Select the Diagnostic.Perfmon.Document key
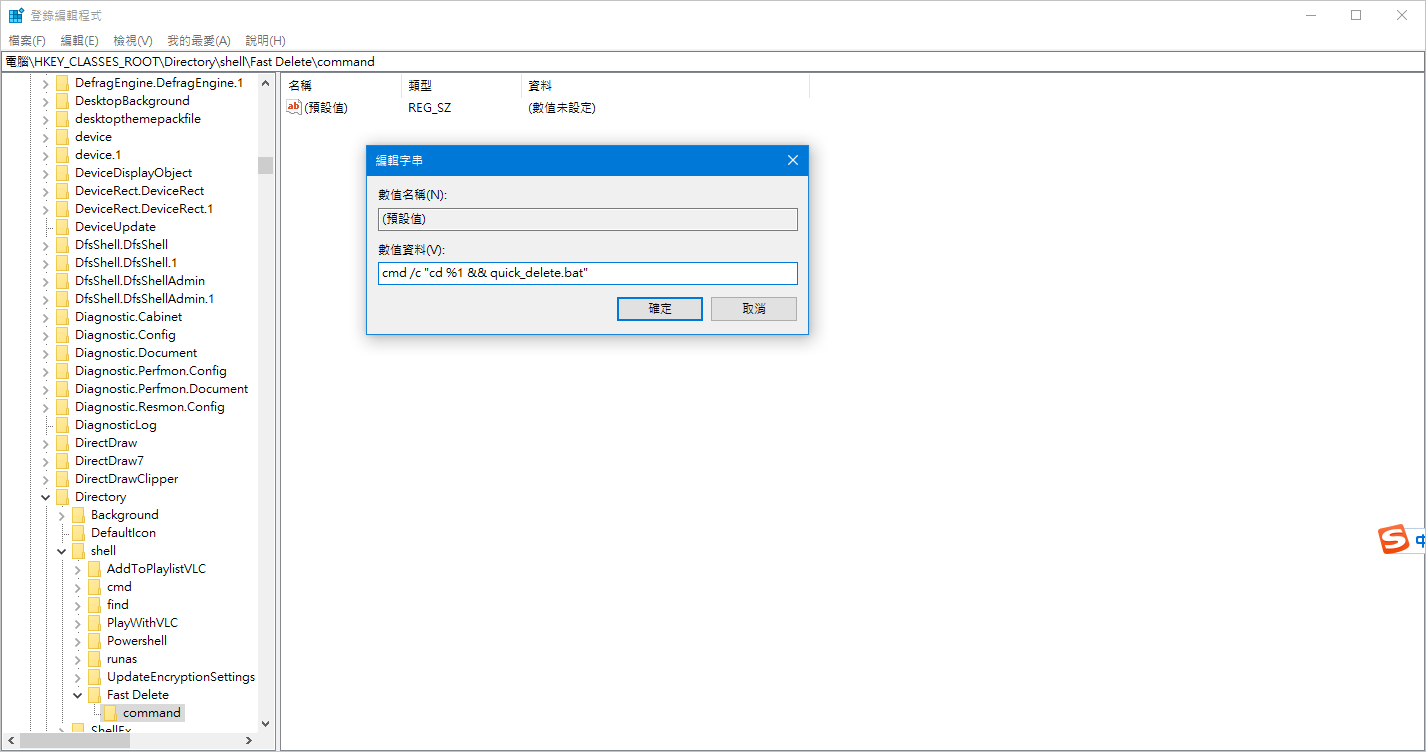Screen dimensions: 1426x752 pos(162,389)
